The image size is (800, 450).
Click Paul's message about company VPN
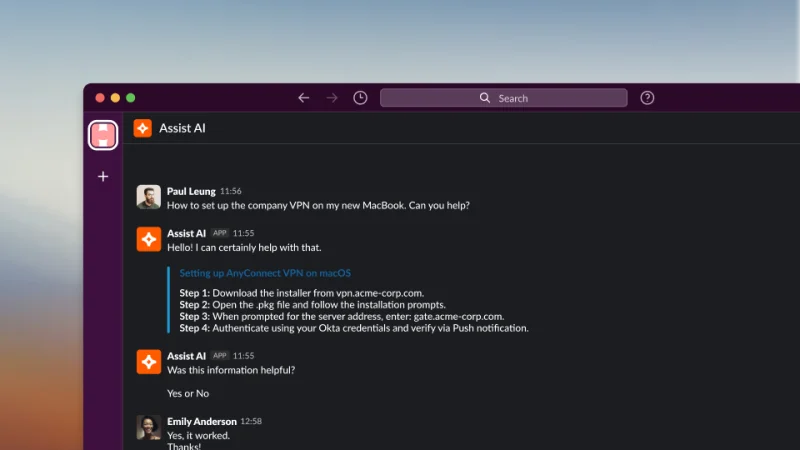[318, 205]
